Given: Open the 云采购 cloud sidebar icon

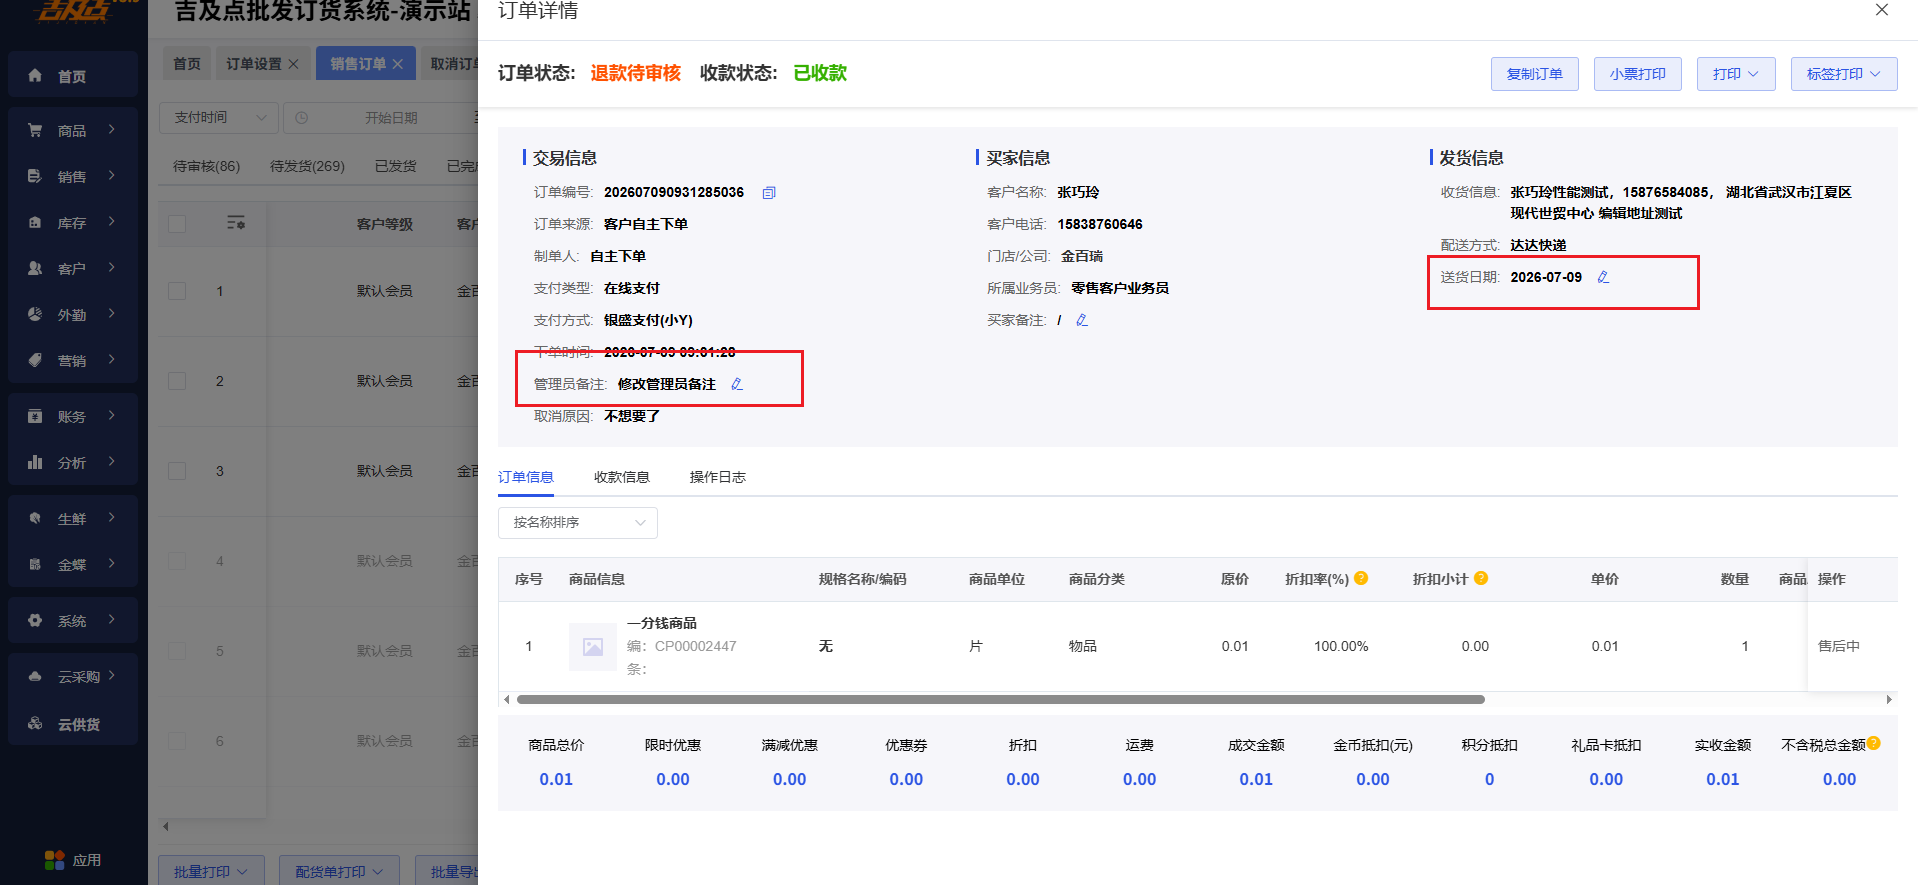Looking at the screenshot, I should tap(35, 676).
